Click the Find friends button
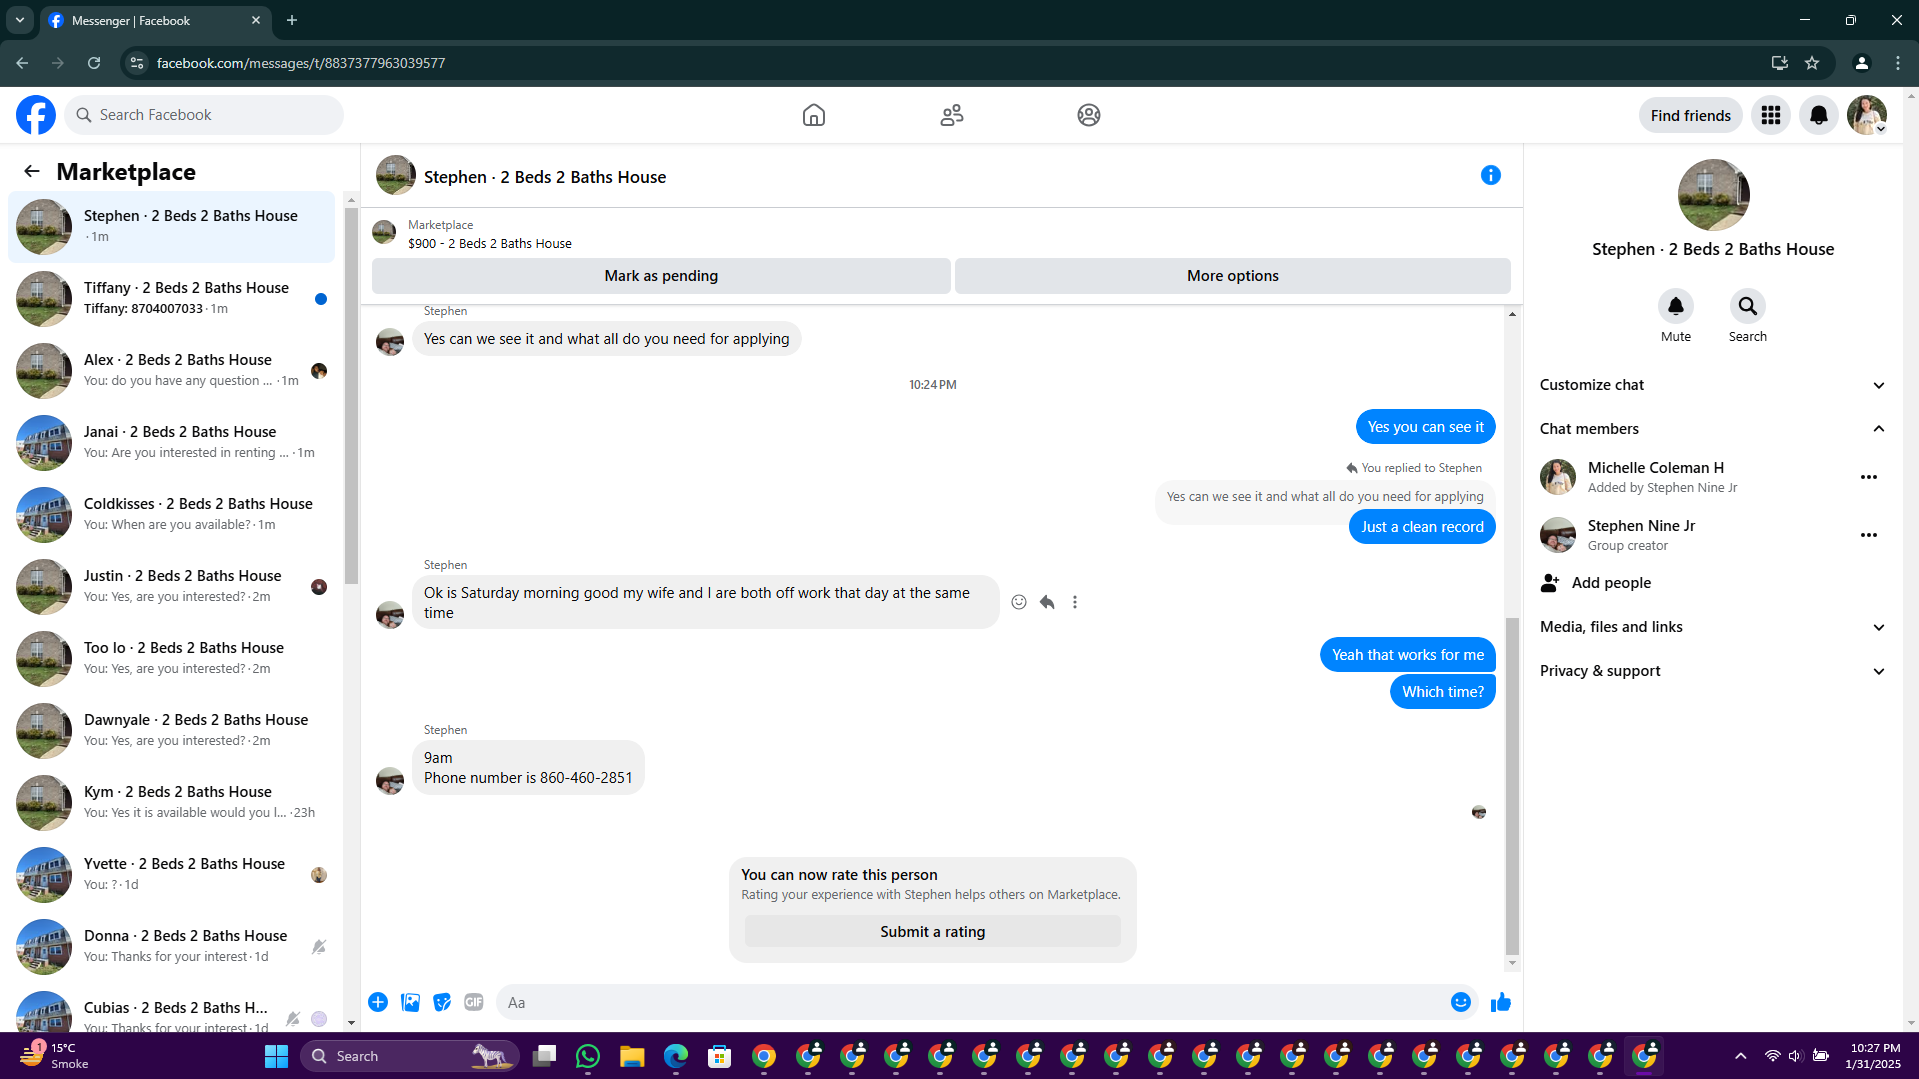Image resolution: width=1919 pixels, height=1079 pixels. (x=1690, y=115)
